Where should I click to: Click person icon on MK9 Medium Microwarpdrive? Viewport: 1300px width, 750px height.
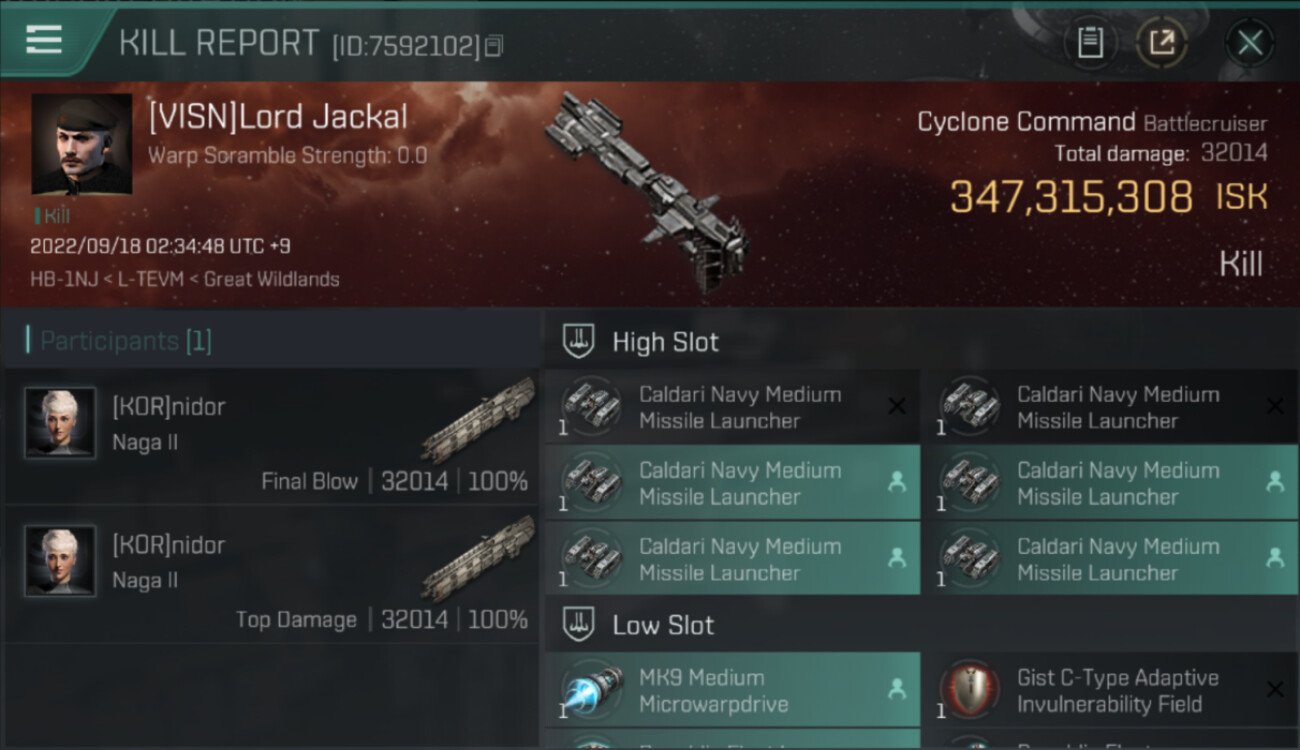(x=897, y=689)
